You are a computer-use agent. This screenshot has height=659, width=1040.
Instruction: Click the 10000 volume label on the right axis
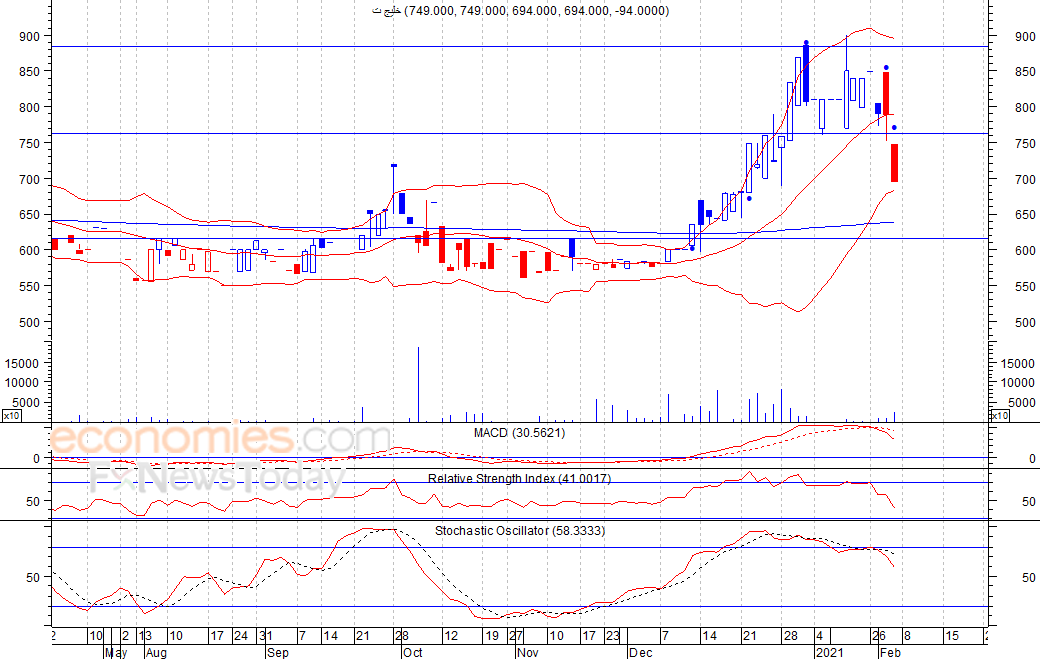coord(1018,383)
